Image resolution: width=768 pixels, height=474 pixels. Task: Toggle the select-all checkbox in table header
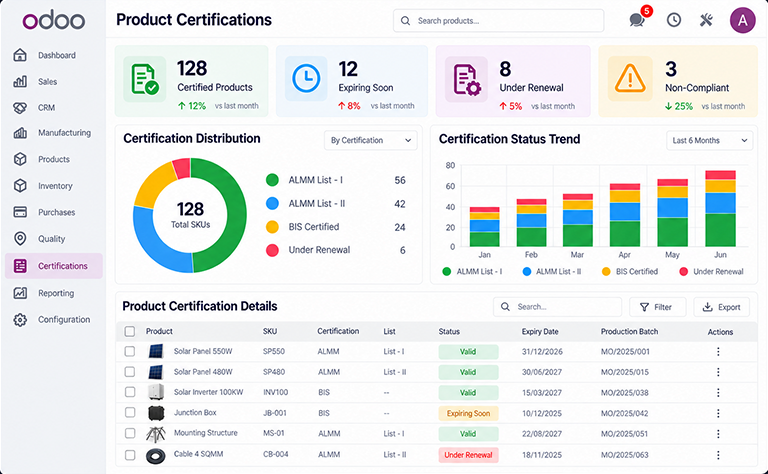click(x=130, y=332)
